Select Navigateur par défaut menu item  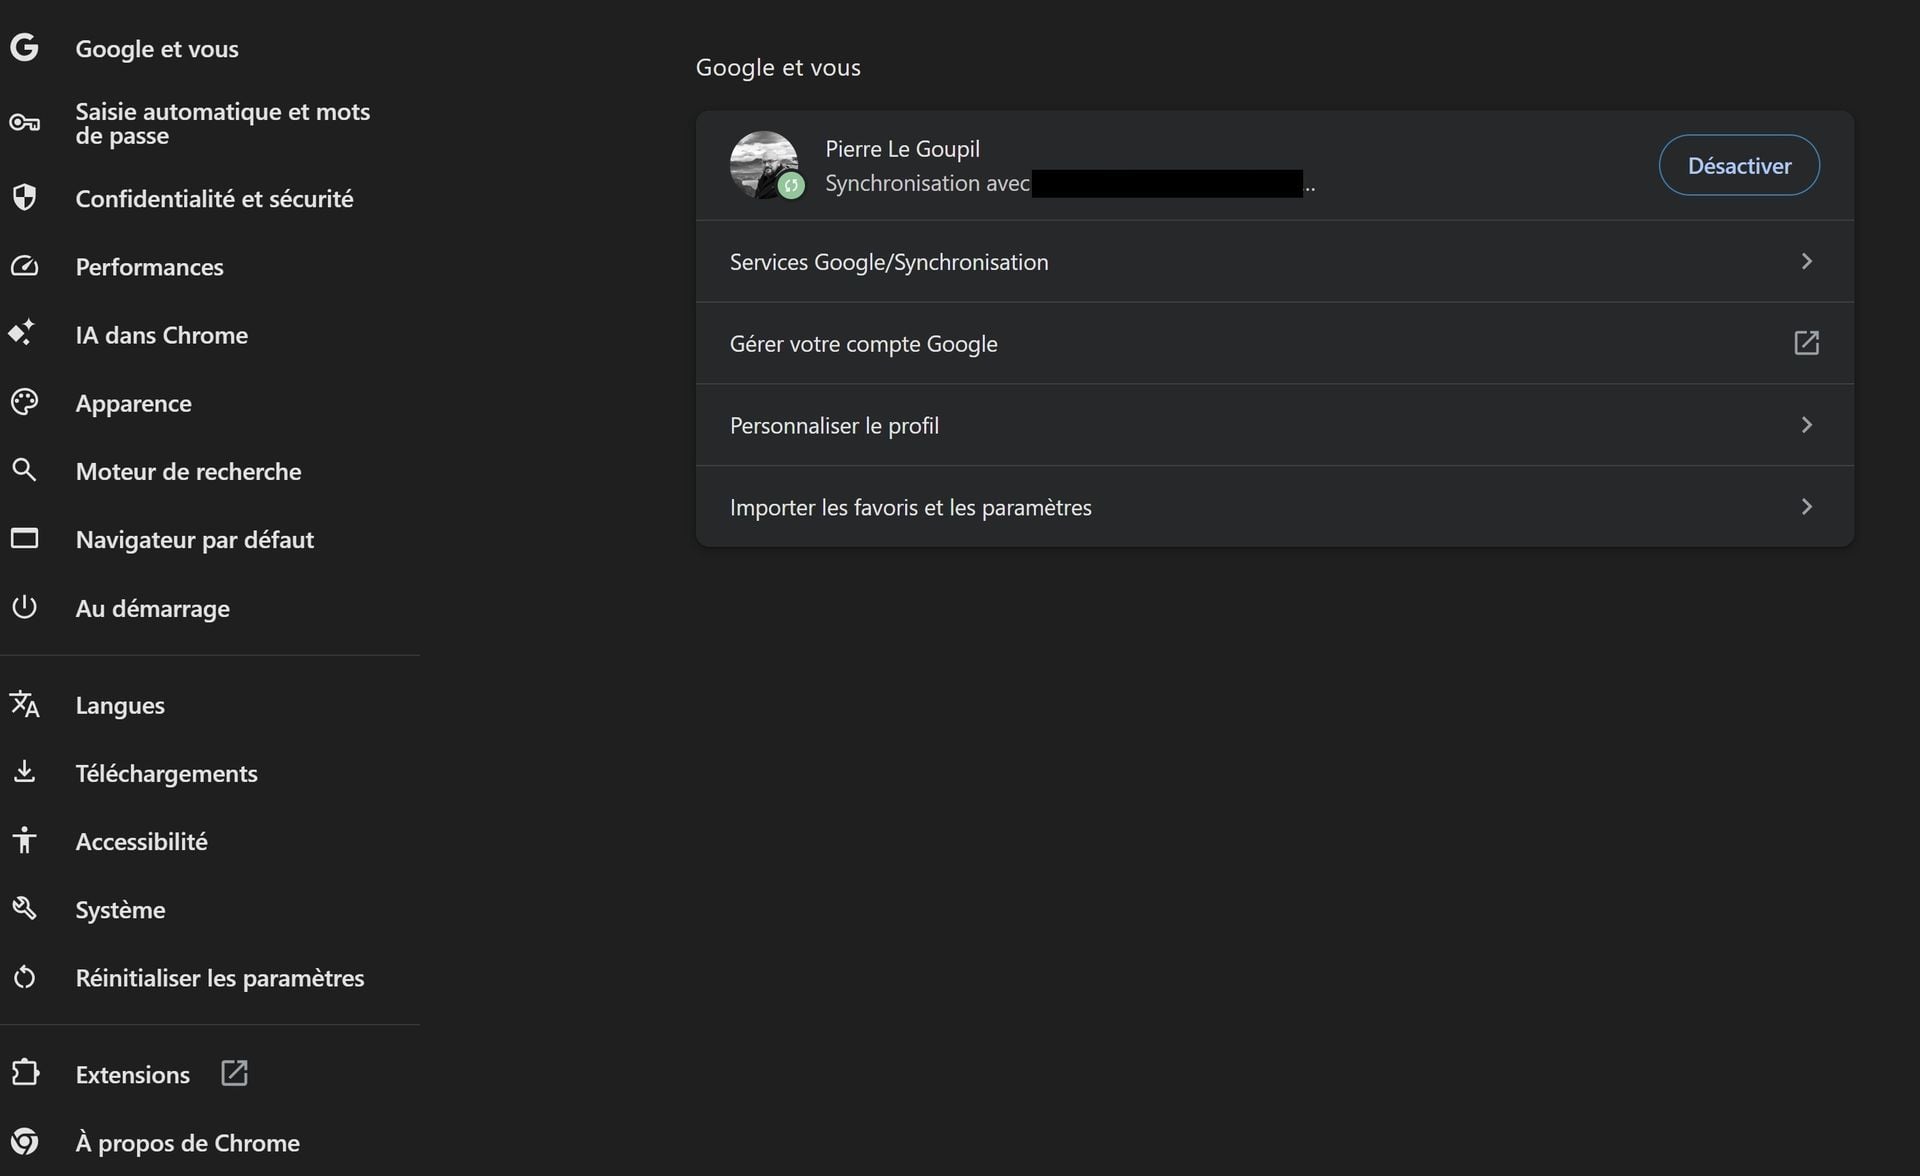[194, 539]
